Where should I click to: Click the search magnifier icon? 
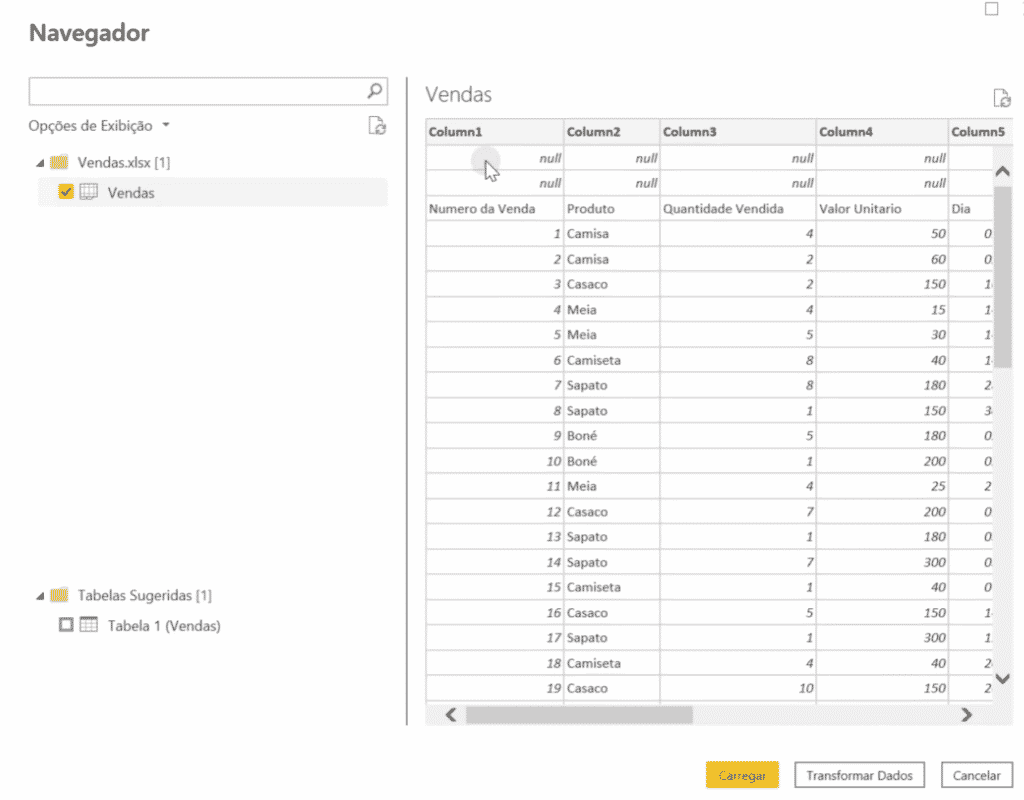pyautogui.click(x=375, y=91)
